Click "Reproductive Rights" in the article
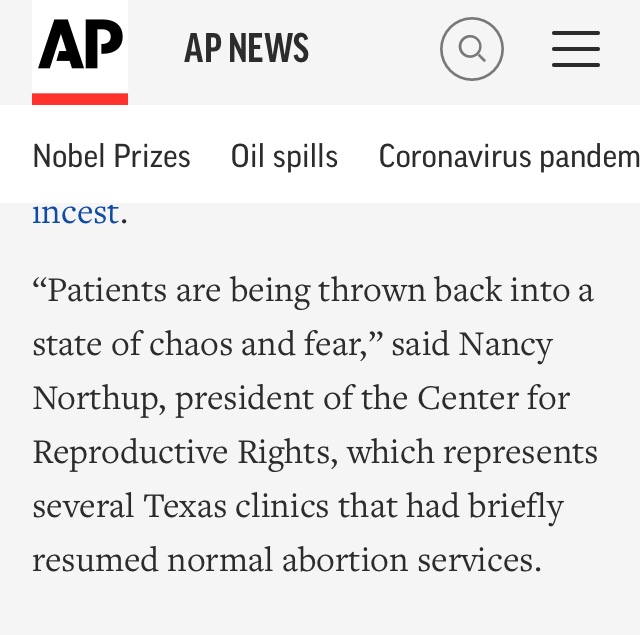Viewport: 640px width, 635px height. [x=184, y=452]
